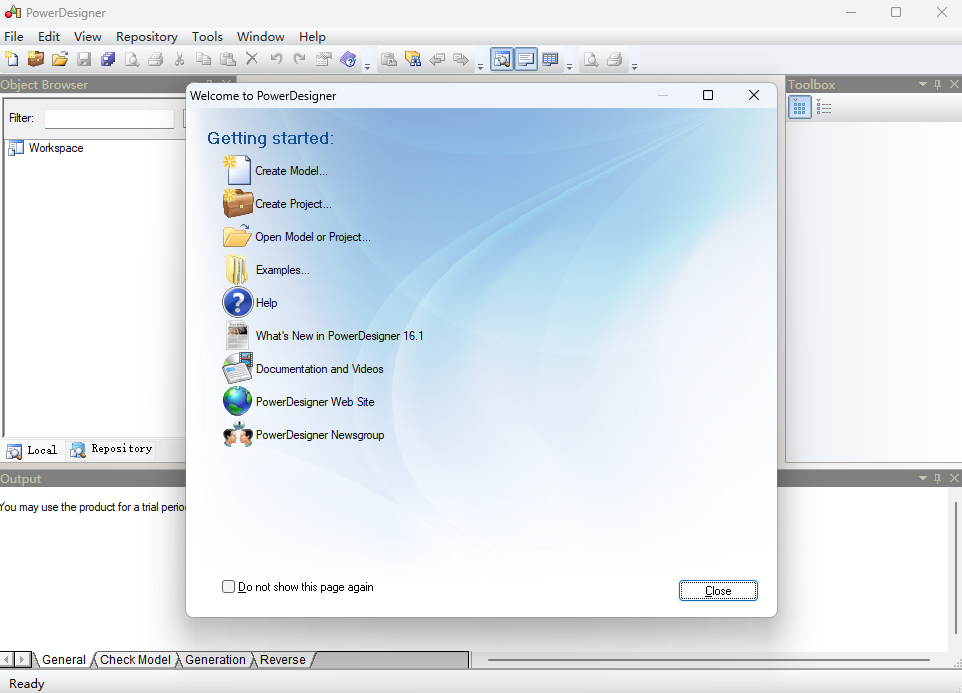This screenshot has height=693, width=962.
Task: Click the blue Help question mark icon
Action: pyautogui.click(x=237, y=302)
